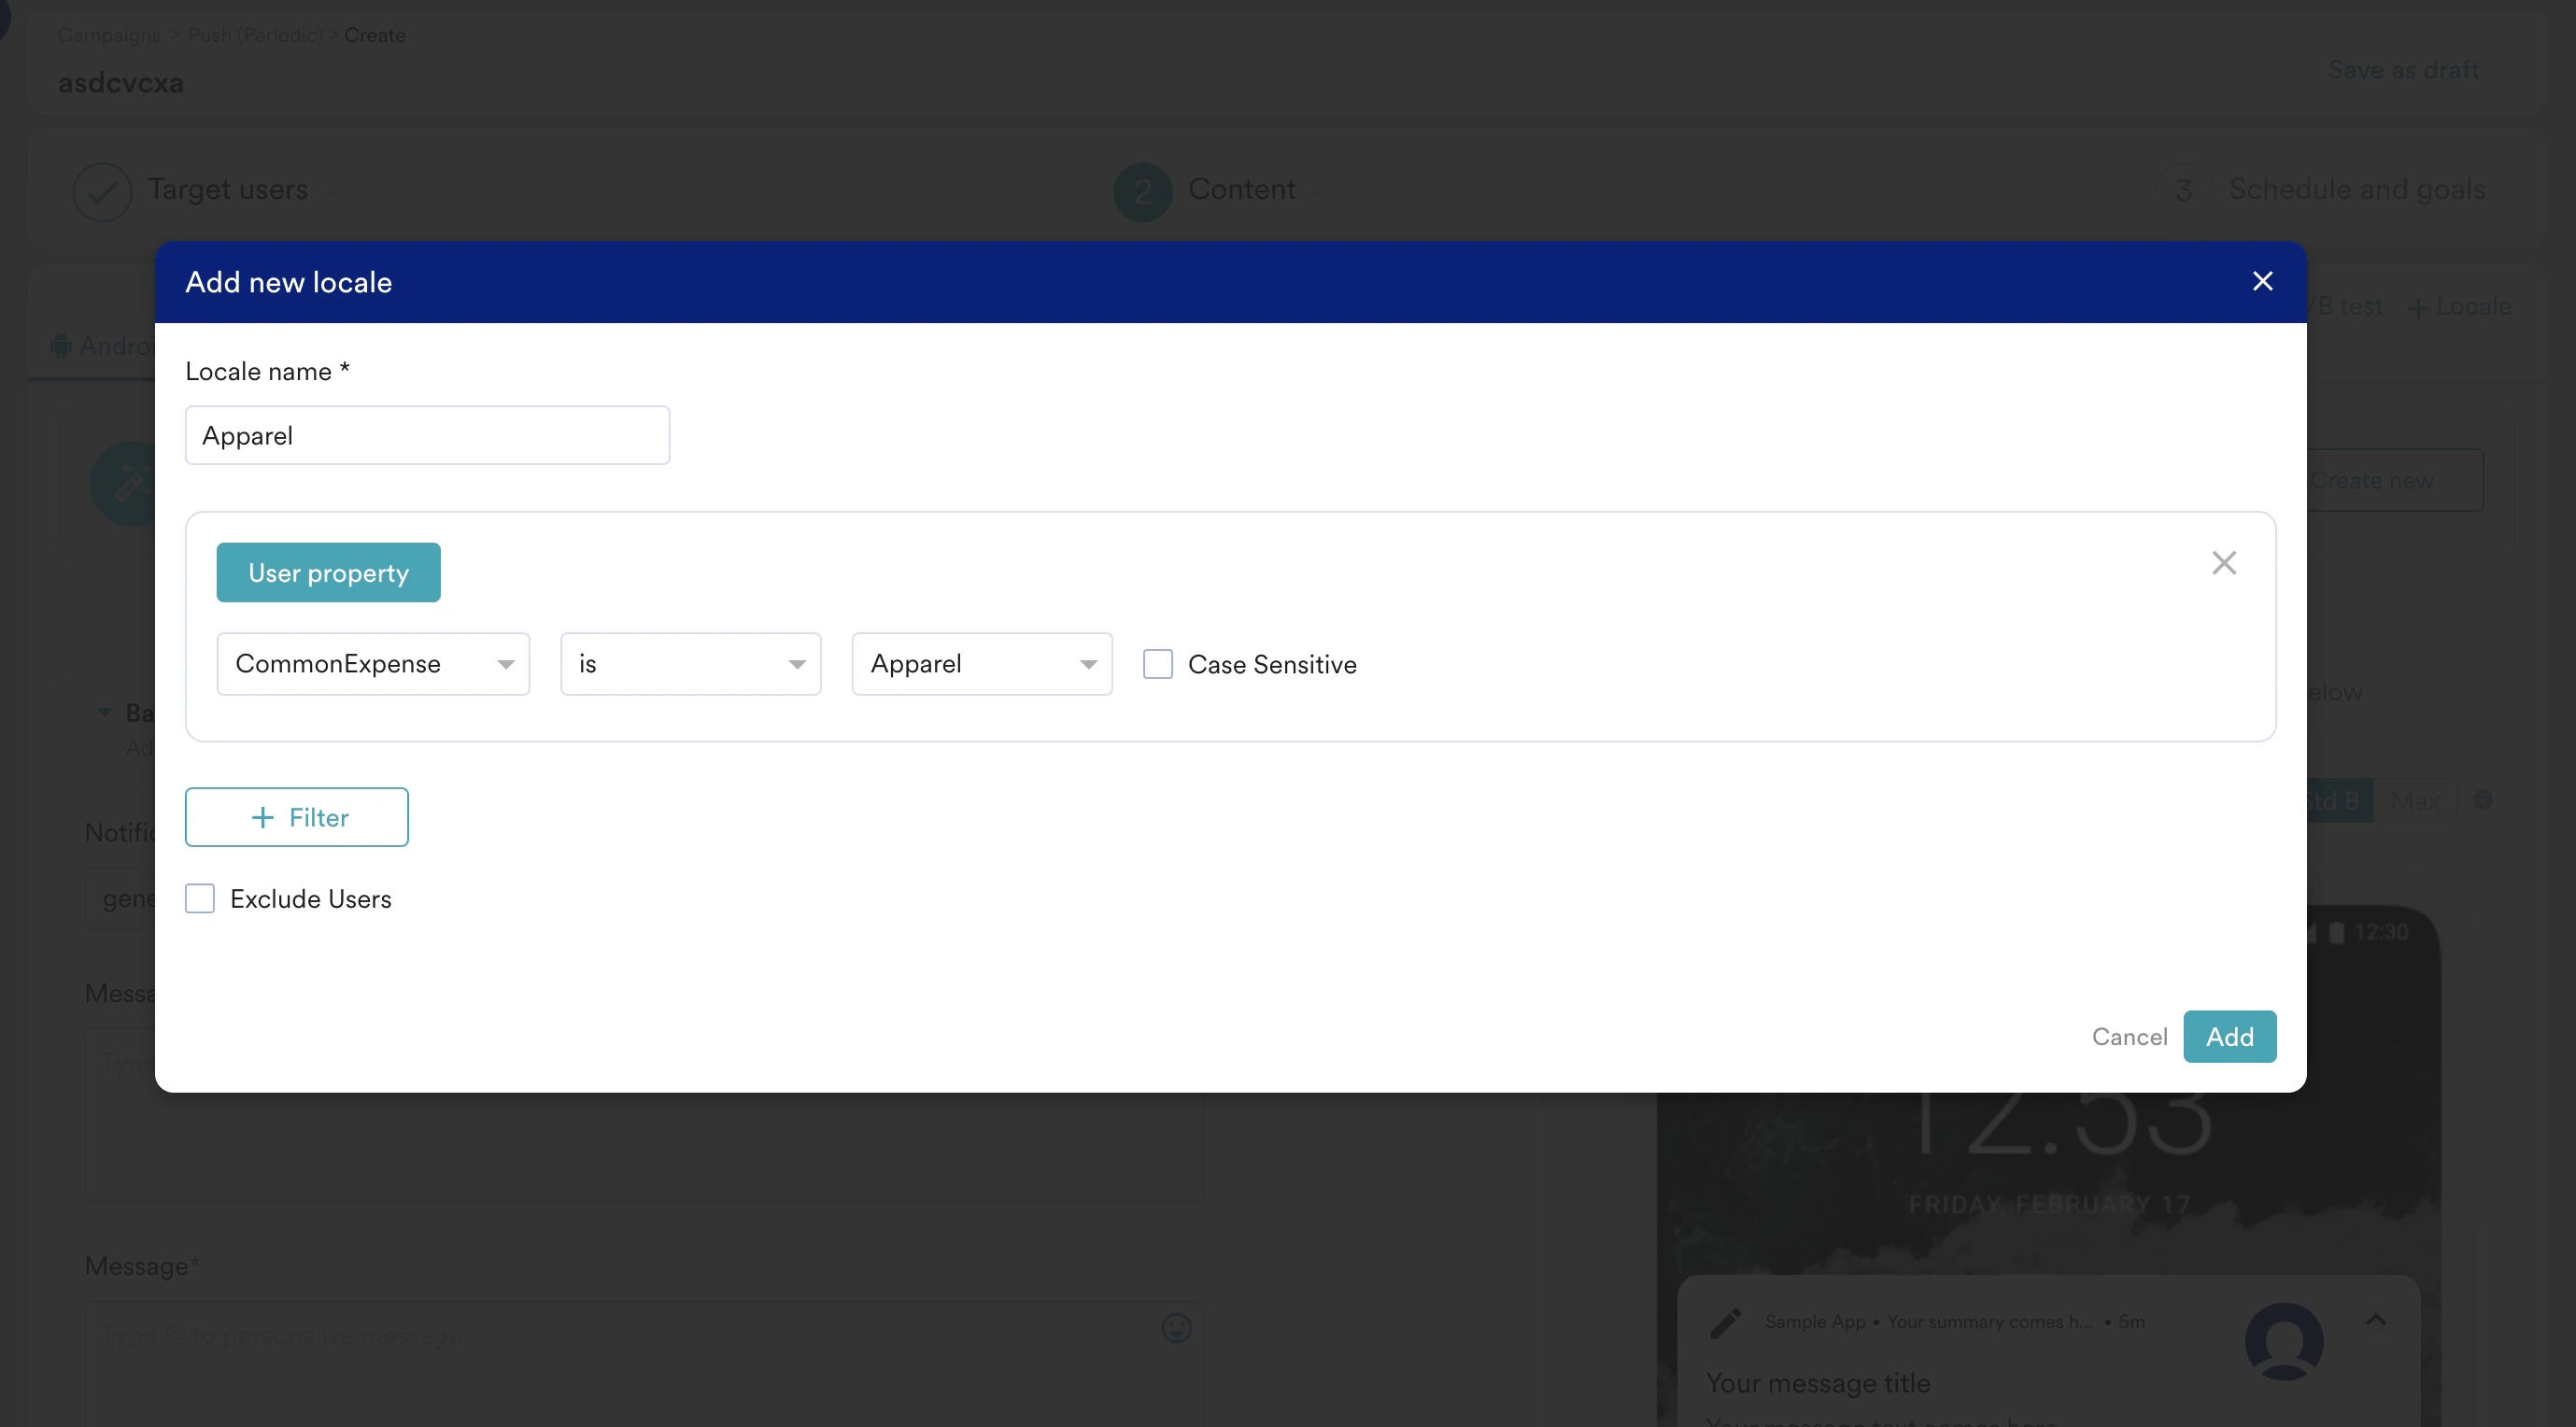Check the Exclude Users box

pyautogui.click(x=200, y=898)
